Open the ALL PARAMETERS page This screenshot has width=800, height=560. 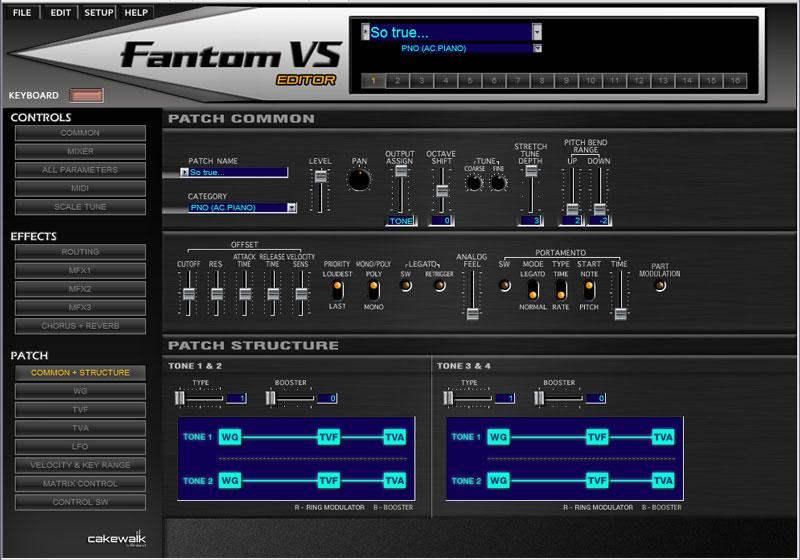pos(80,169)
